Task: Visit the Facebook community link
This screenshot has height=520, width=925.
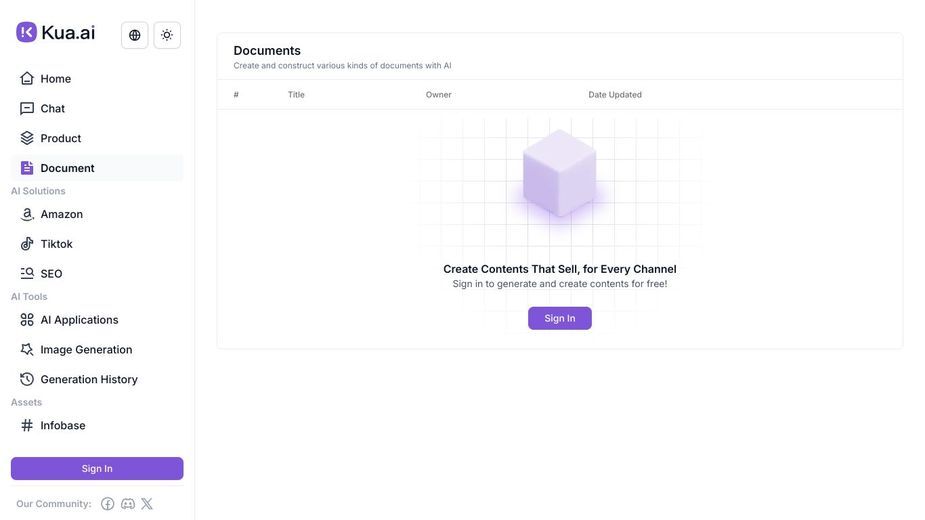Action: [x=107, y=503]
